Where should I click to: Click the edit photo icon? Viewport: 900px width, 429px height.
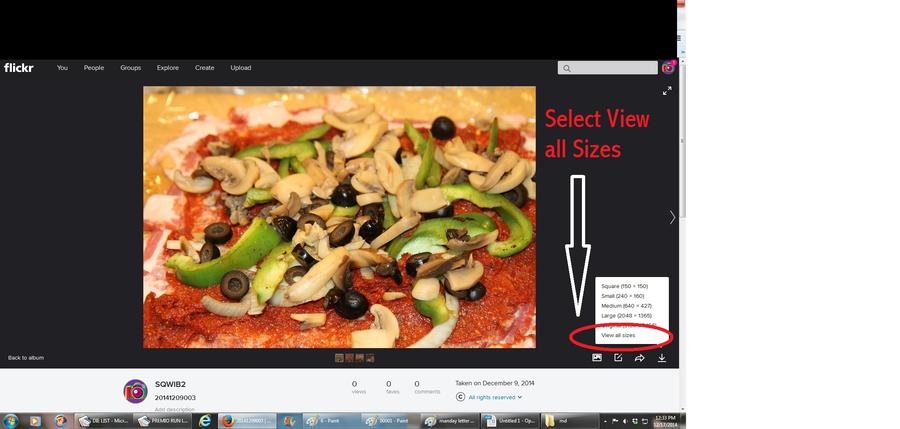click(x=618, y=358)
